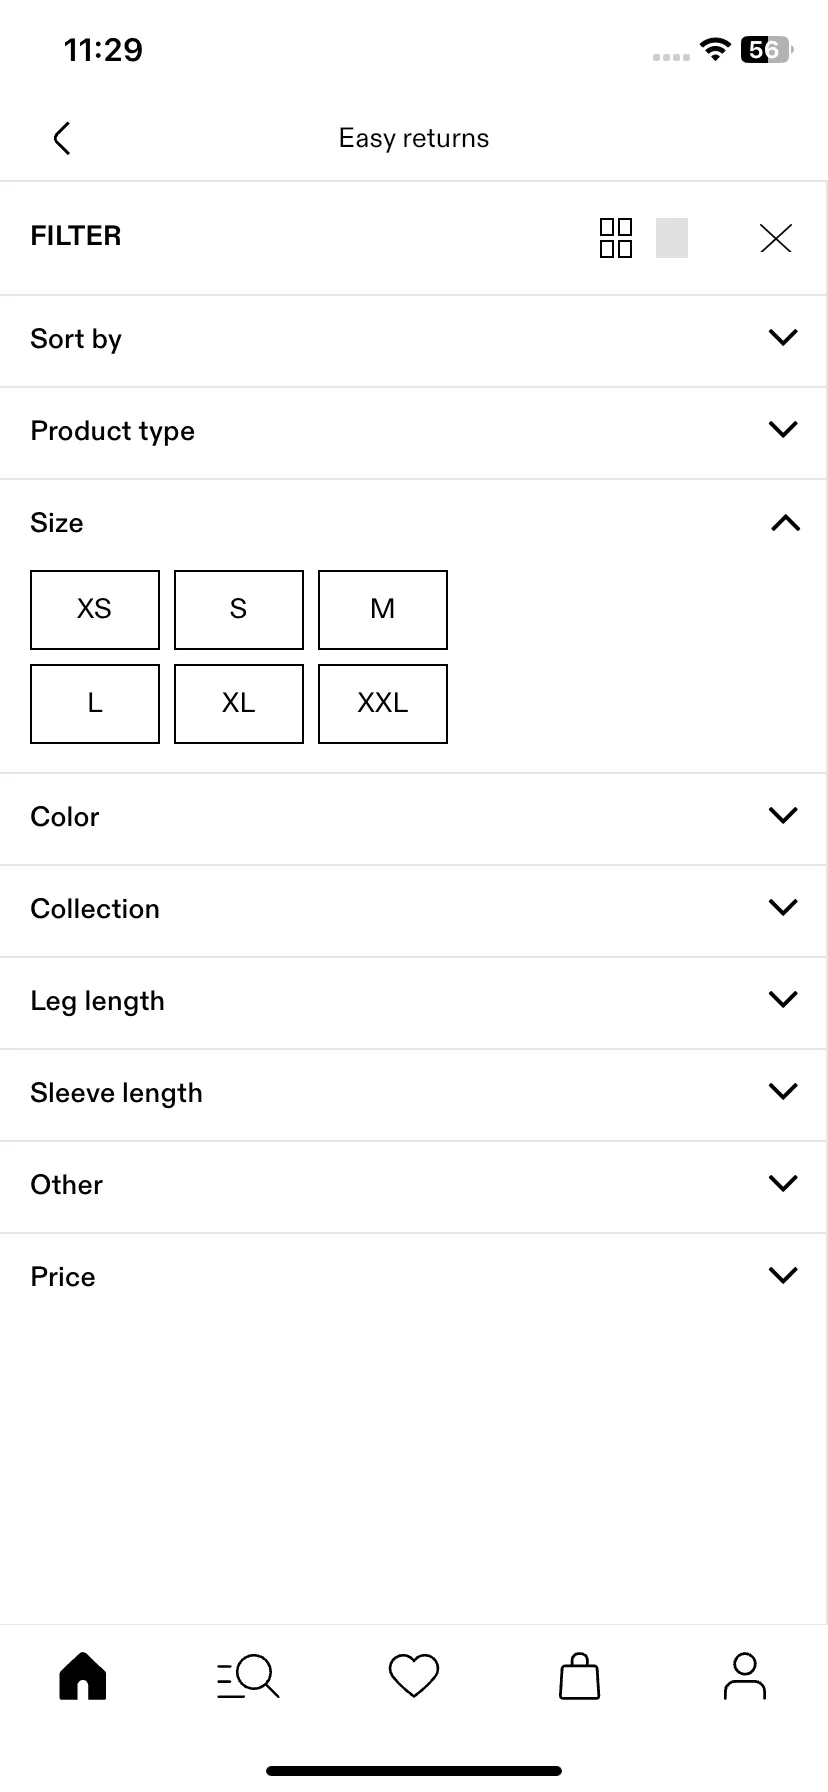Viewport: 828px width, 1792px height.
Task: Close the filter panel with X
Action: [776, 238]
